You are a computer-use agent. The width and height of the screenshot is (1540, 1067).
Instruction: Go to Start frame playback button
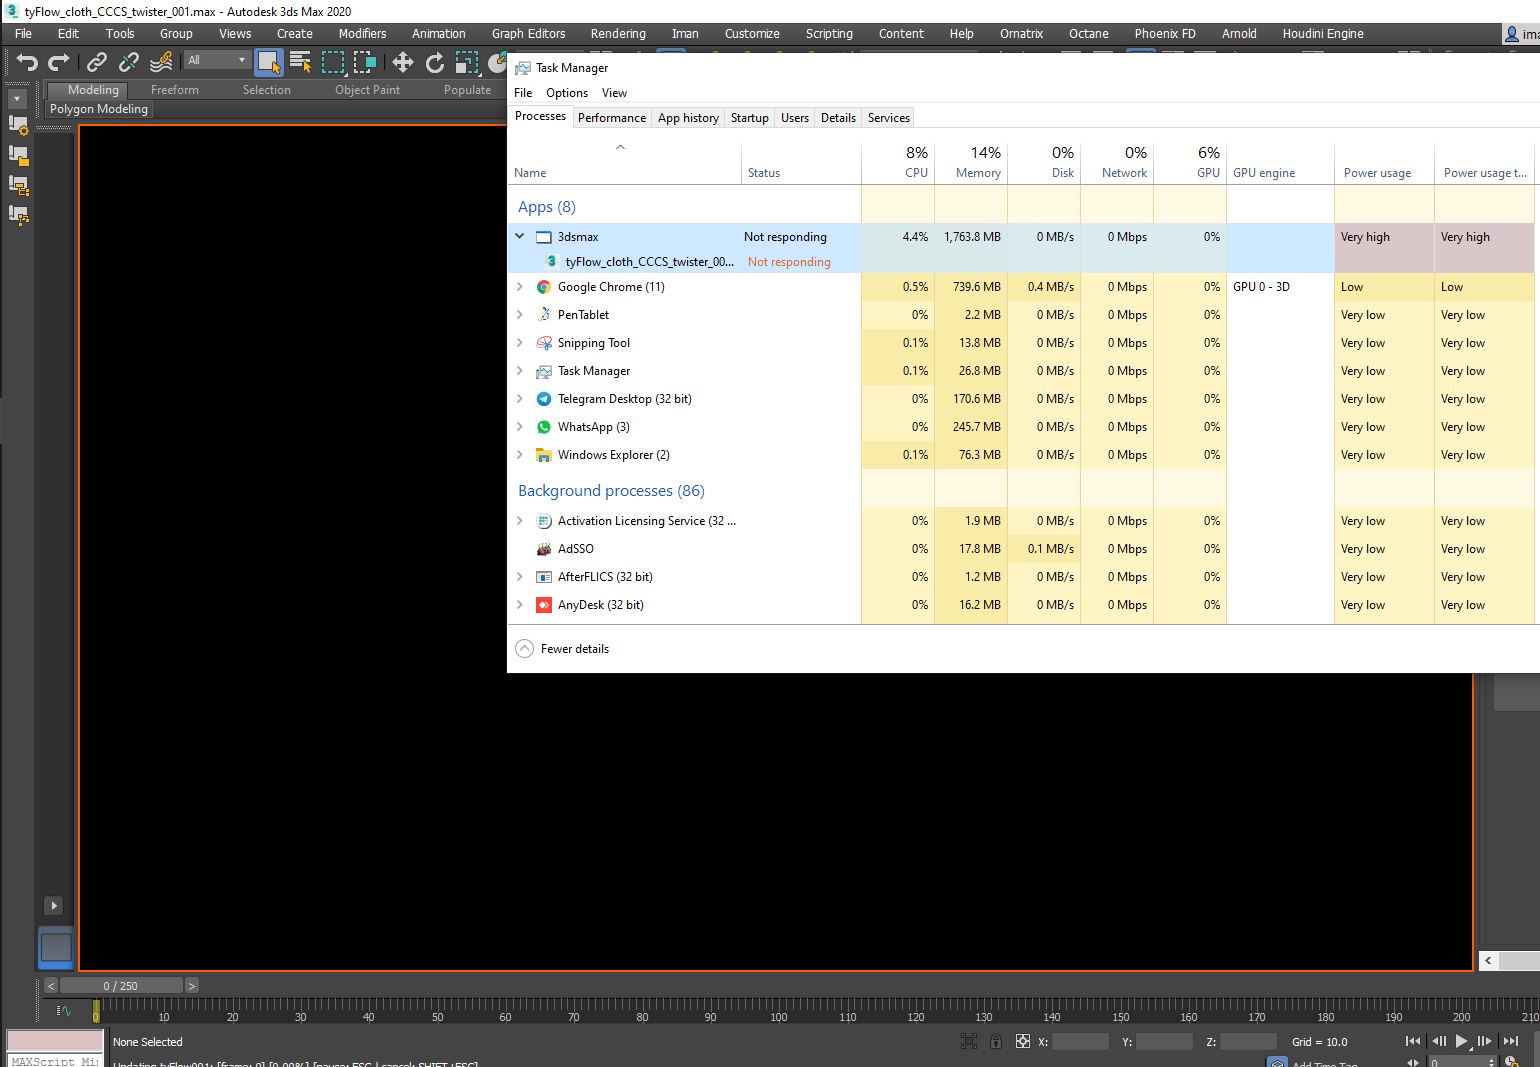click(x=1412, y=1041)
